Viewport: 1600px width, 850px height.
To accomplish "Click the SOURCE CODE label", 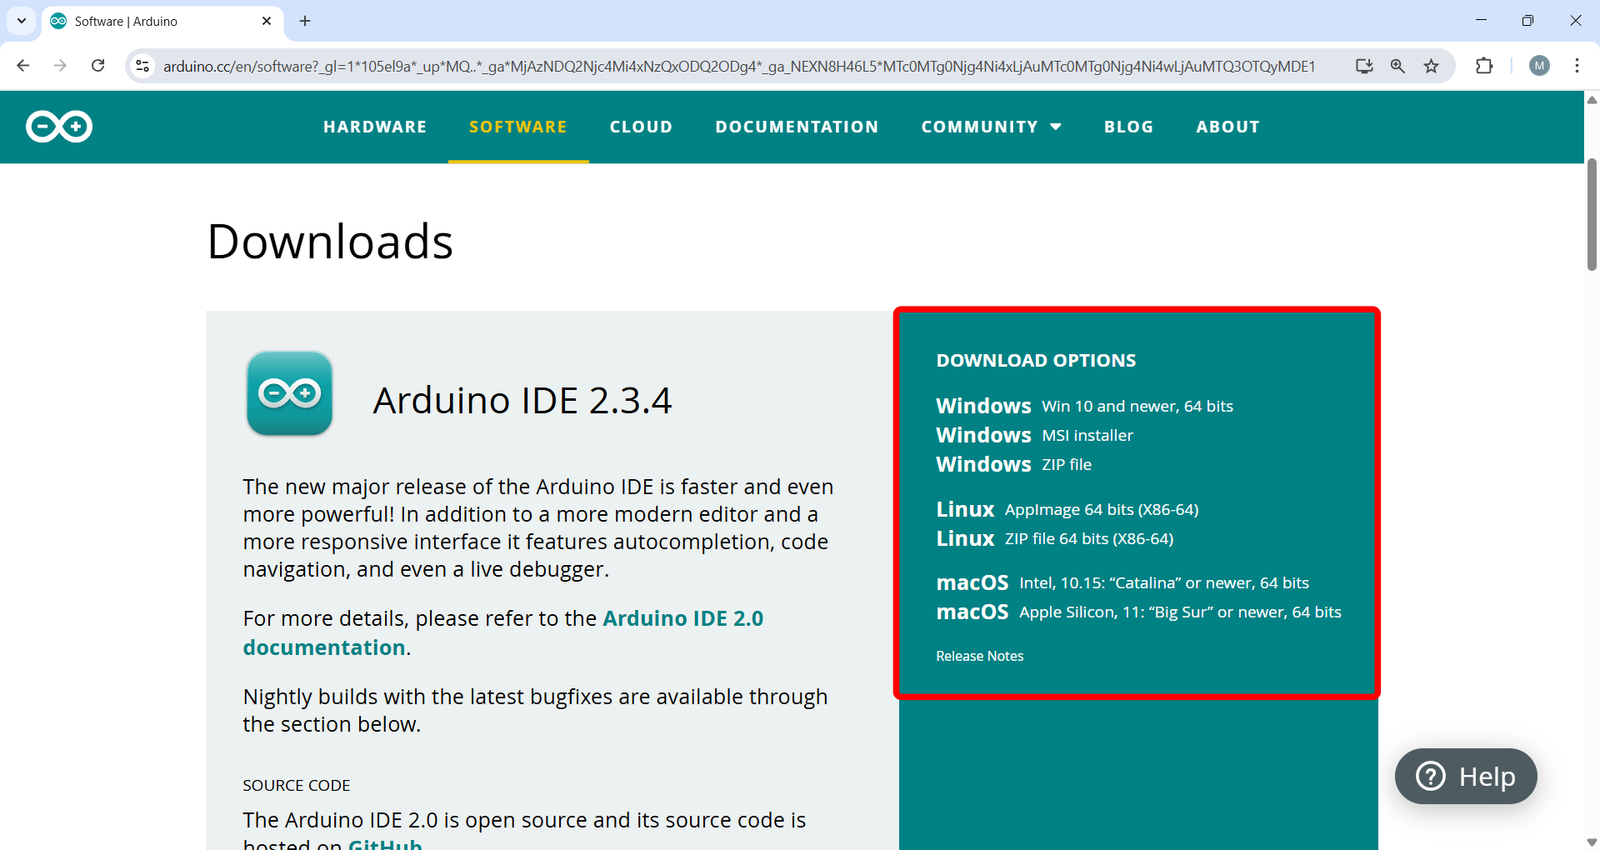I will tap(296, 785).
